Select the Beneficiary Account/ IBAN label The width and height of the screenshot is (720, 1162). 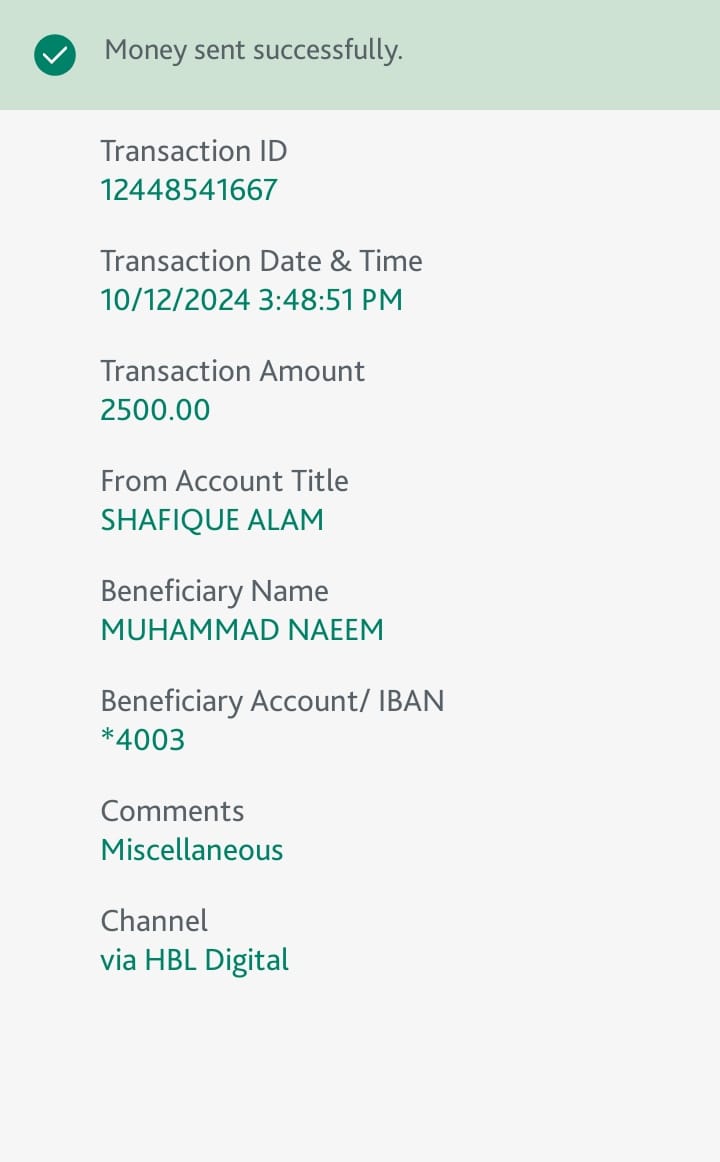[272, 701]
